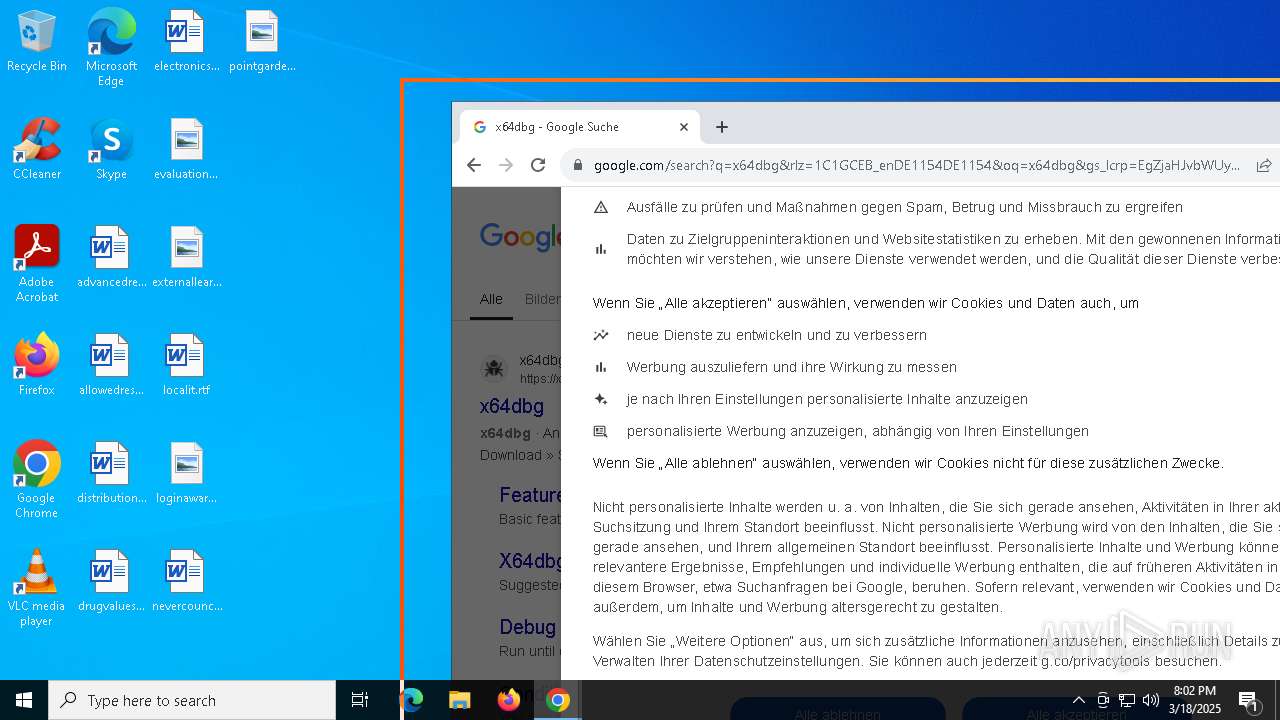Select the localit.rtf file icon
Viewport: 1280px width, 720px height.
pos(186,366)
